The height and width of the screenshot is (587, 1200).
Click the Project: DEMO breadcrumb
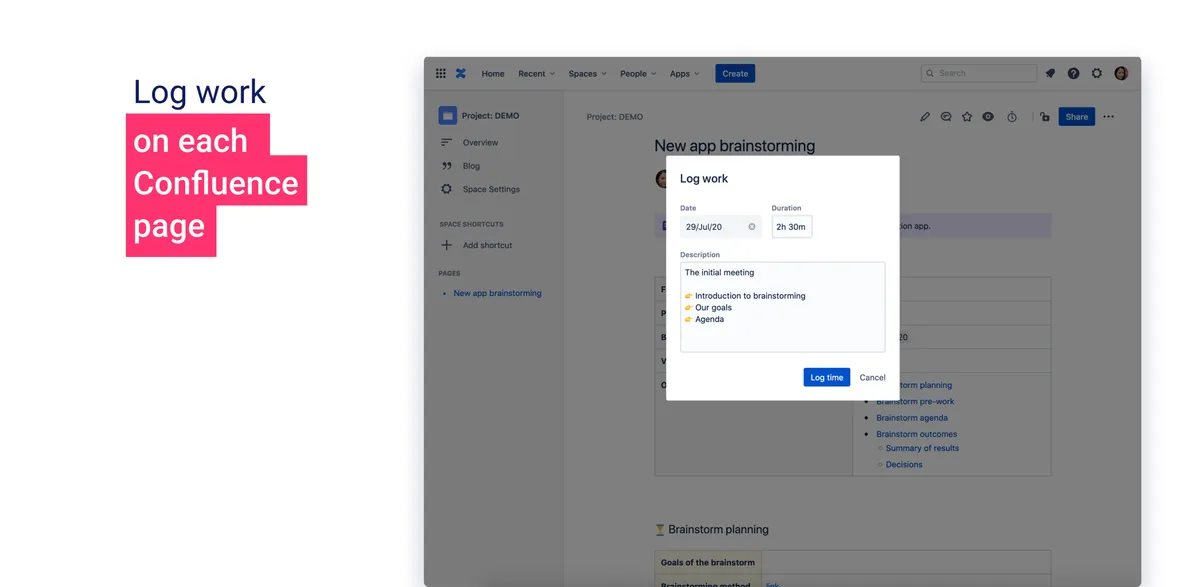pos(615,117)
